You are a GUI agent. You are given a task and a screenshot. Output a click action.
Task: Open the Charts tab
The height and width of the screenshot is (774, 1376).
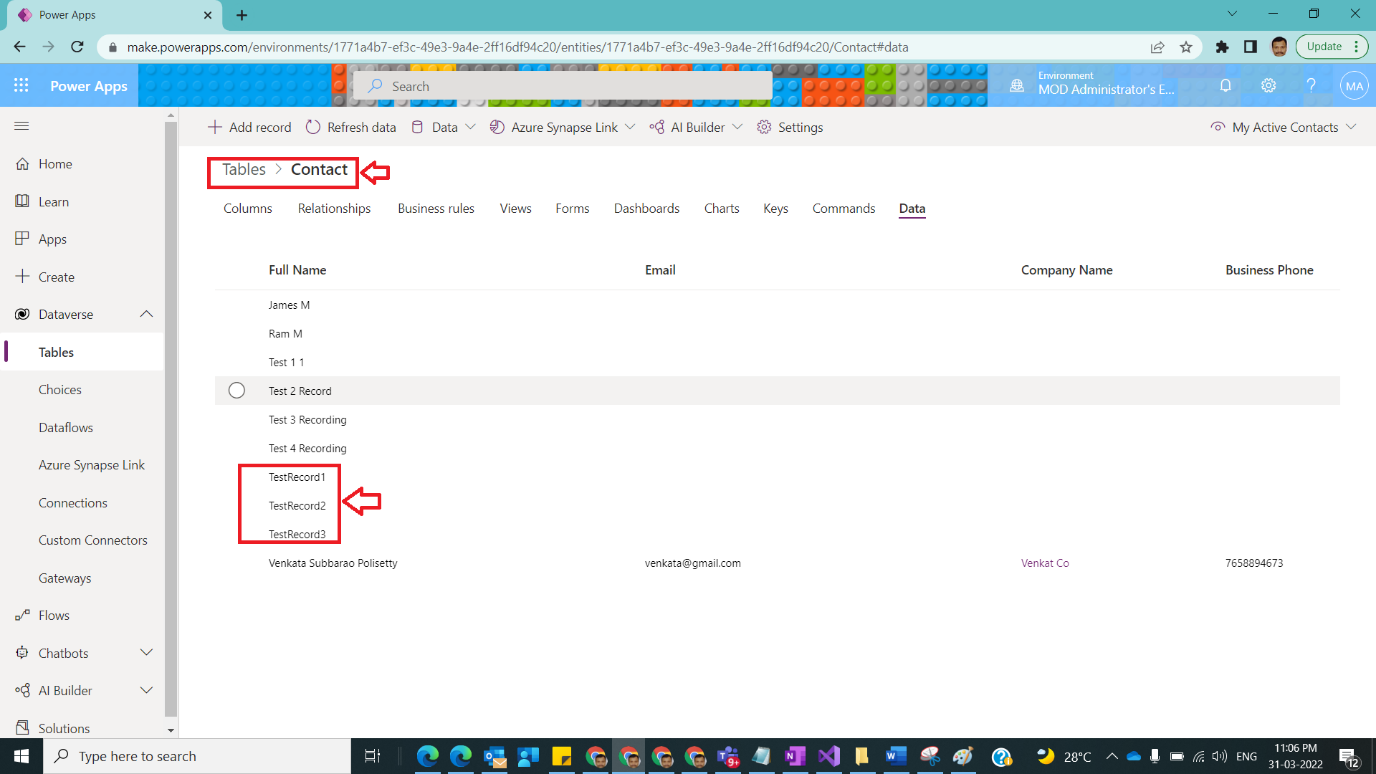click(x=721, y=208)
